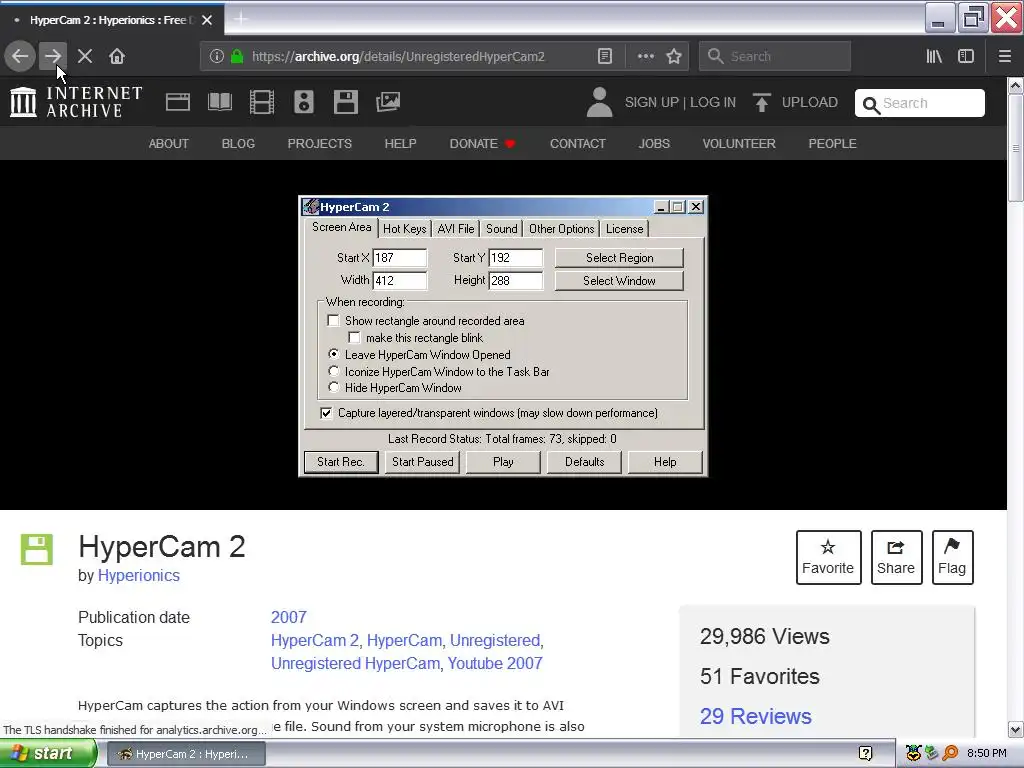The height and width of the screenshot is (768, 1024).
Task: Switch to the Hot Keys tab
Action: point(405,229)
